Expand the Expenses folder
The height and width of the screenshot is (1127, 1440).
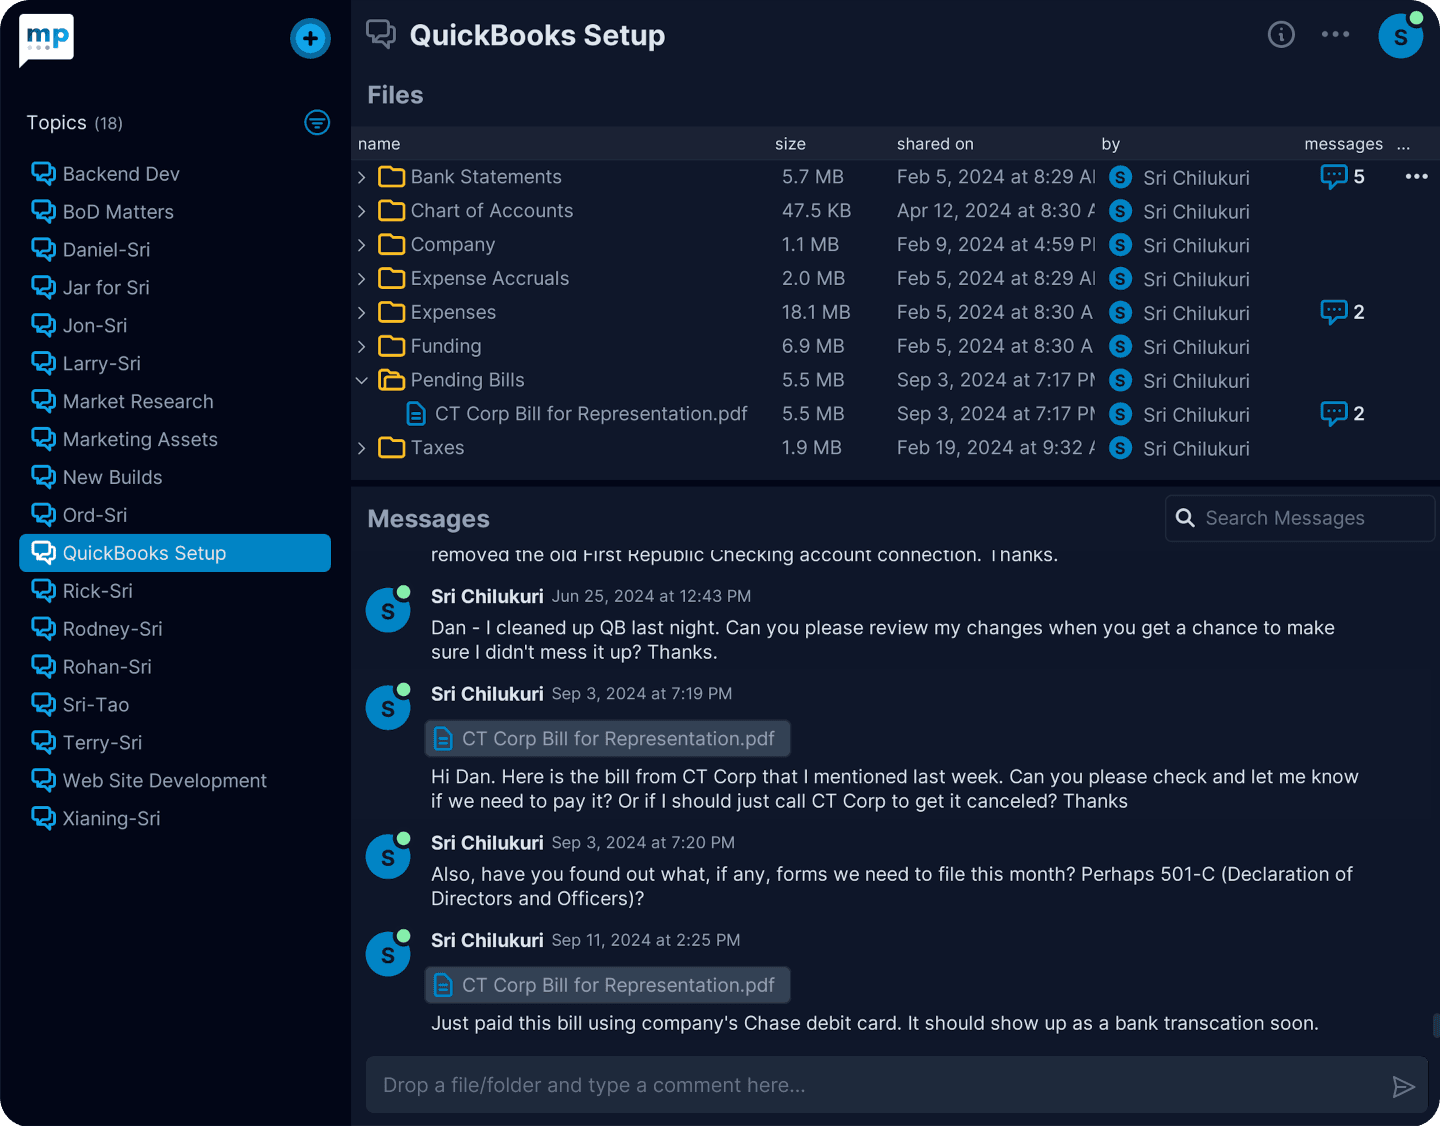(x=362, y=313)
